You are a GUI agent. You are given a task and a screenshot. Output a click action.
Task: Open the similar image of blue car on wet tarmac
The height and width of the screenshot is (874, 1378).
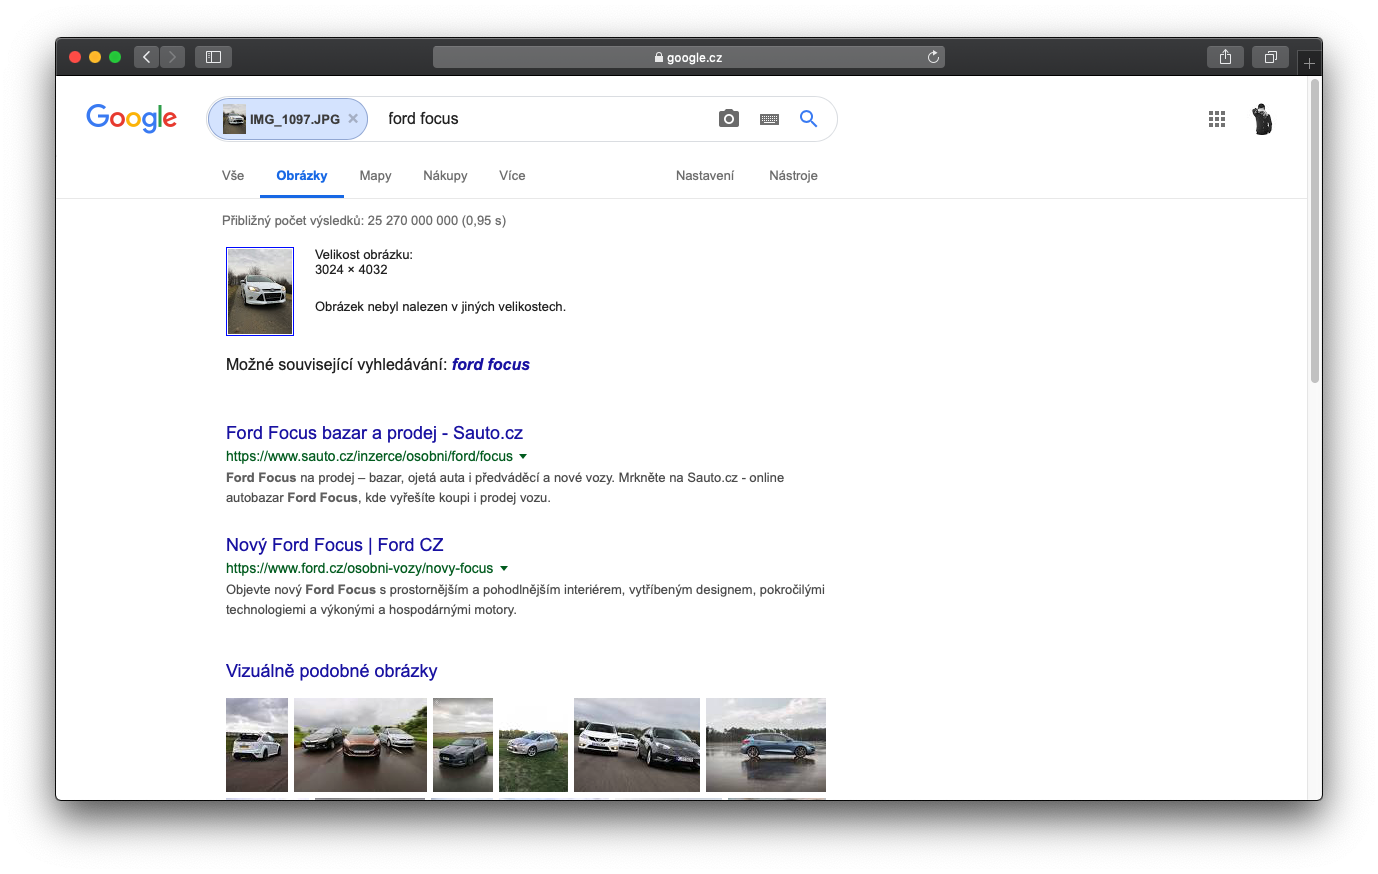pyautogui.click(x=766, y=745)
